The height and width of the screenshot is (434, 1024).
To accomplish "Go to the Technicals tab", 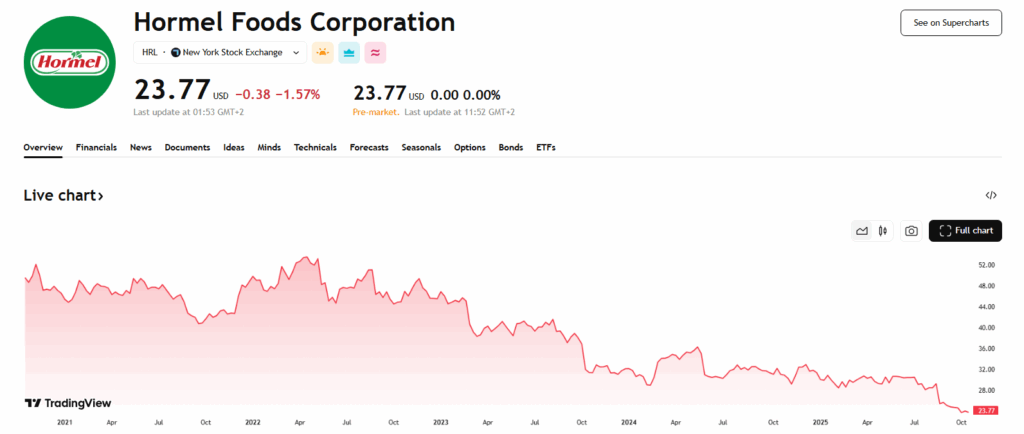I will [315, 147].
